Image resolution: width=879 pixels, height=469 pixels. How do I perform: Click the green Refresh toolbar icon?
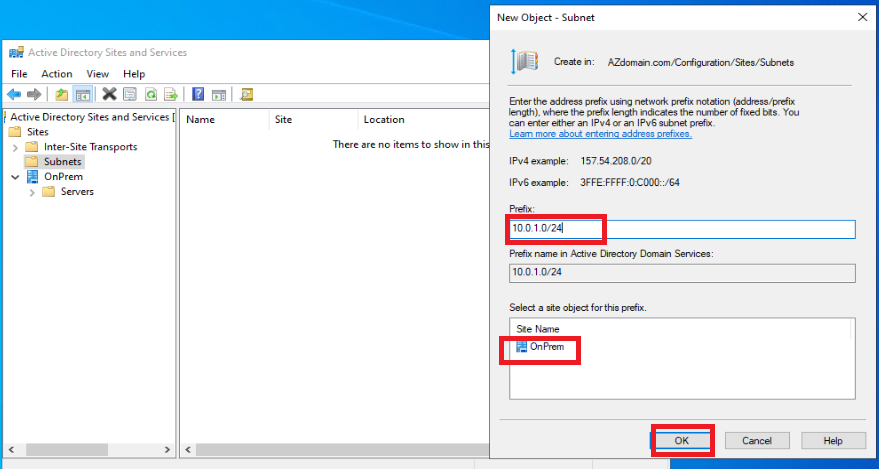151,94
